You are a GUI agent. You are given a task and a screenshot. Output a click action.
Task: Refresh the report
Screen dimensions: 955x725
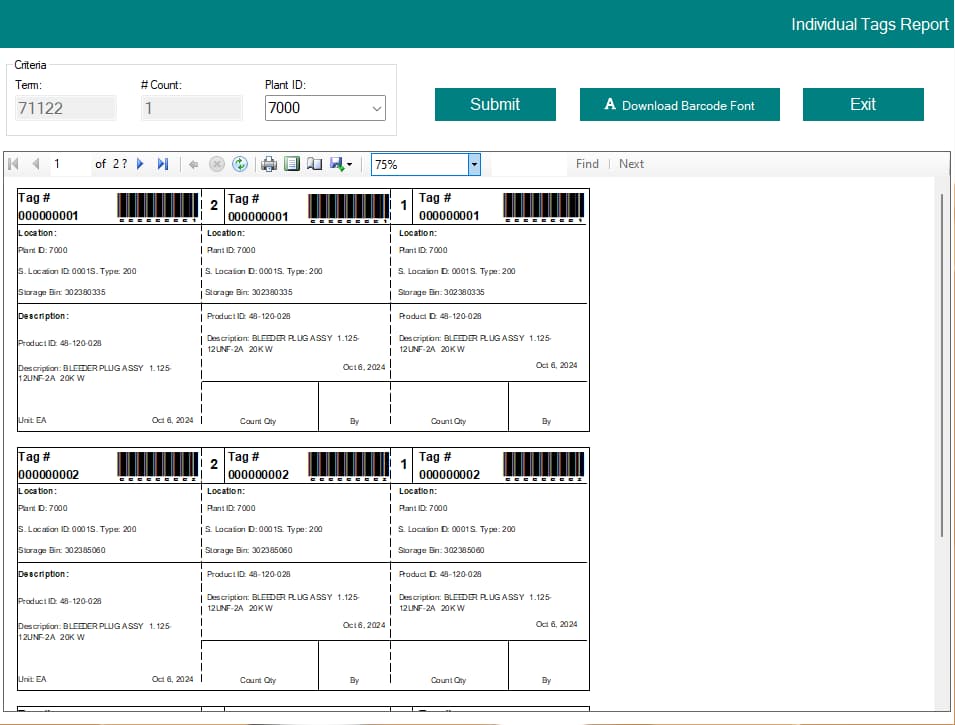click(x=240, y=164)
